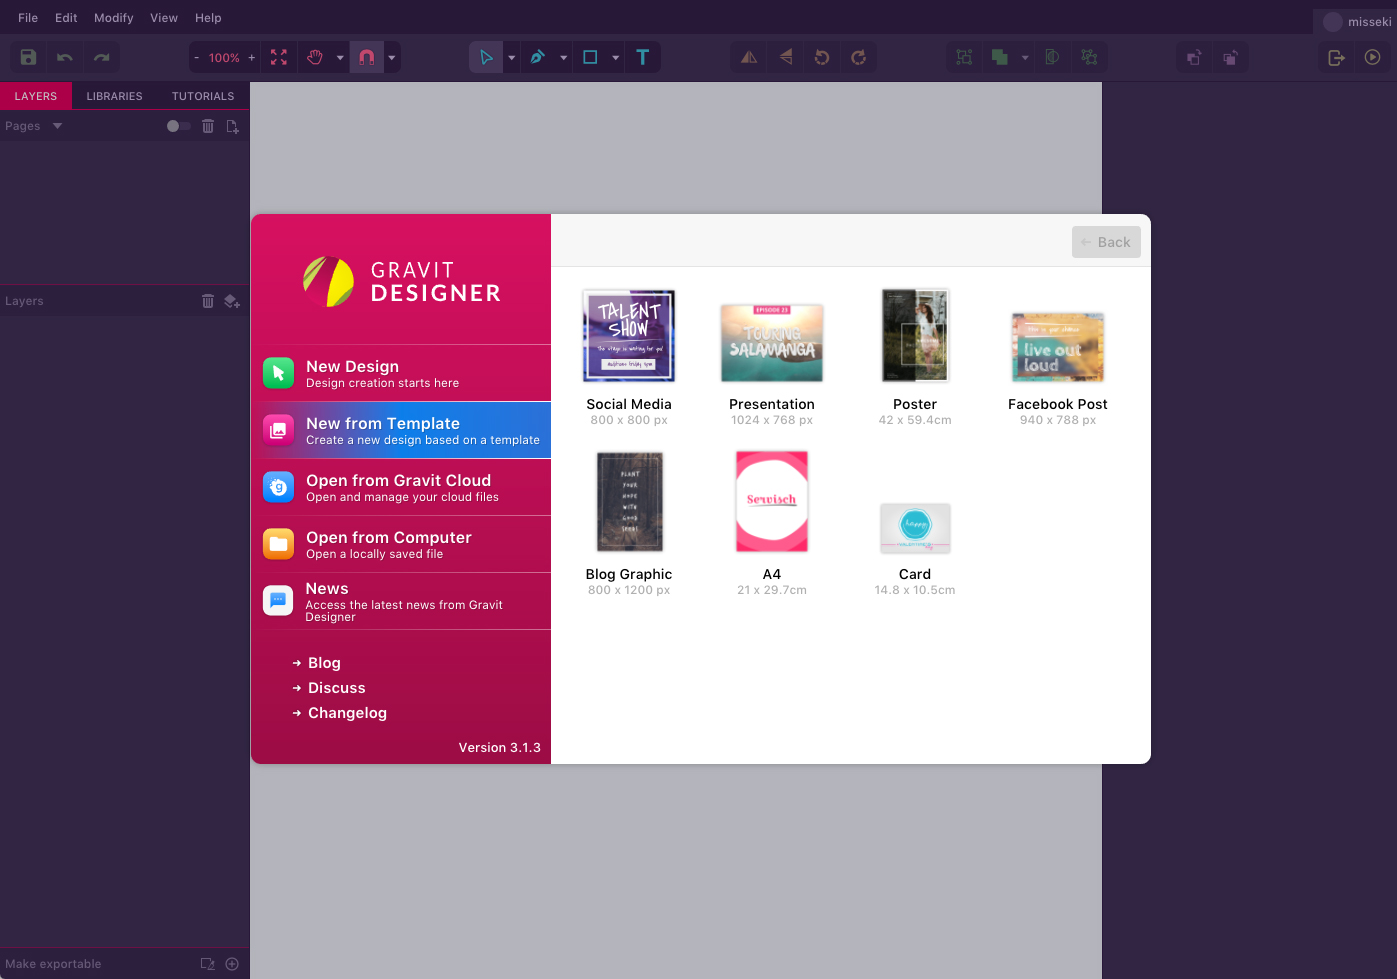
Task: Click the Bring forward arrange icon
Action: point(1193,58)
